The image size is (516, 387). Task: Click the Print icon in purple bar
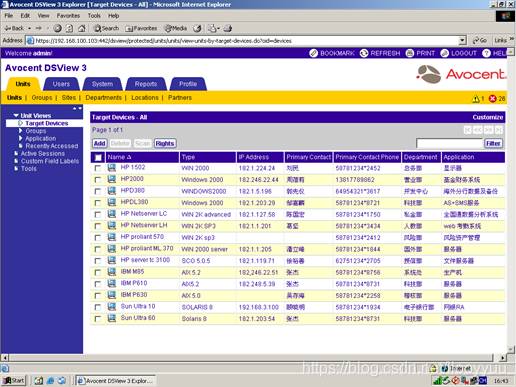point(410,53)
